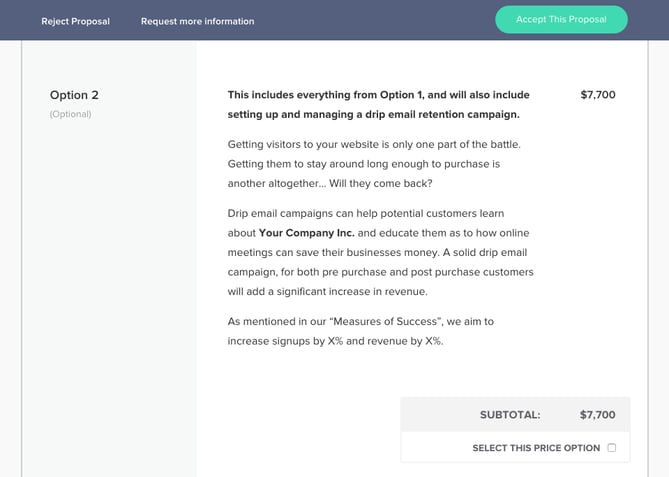669x477 pixels.
Task: Click the $7,700 amount in the subtotal row
Action: (x=597, y=415)
